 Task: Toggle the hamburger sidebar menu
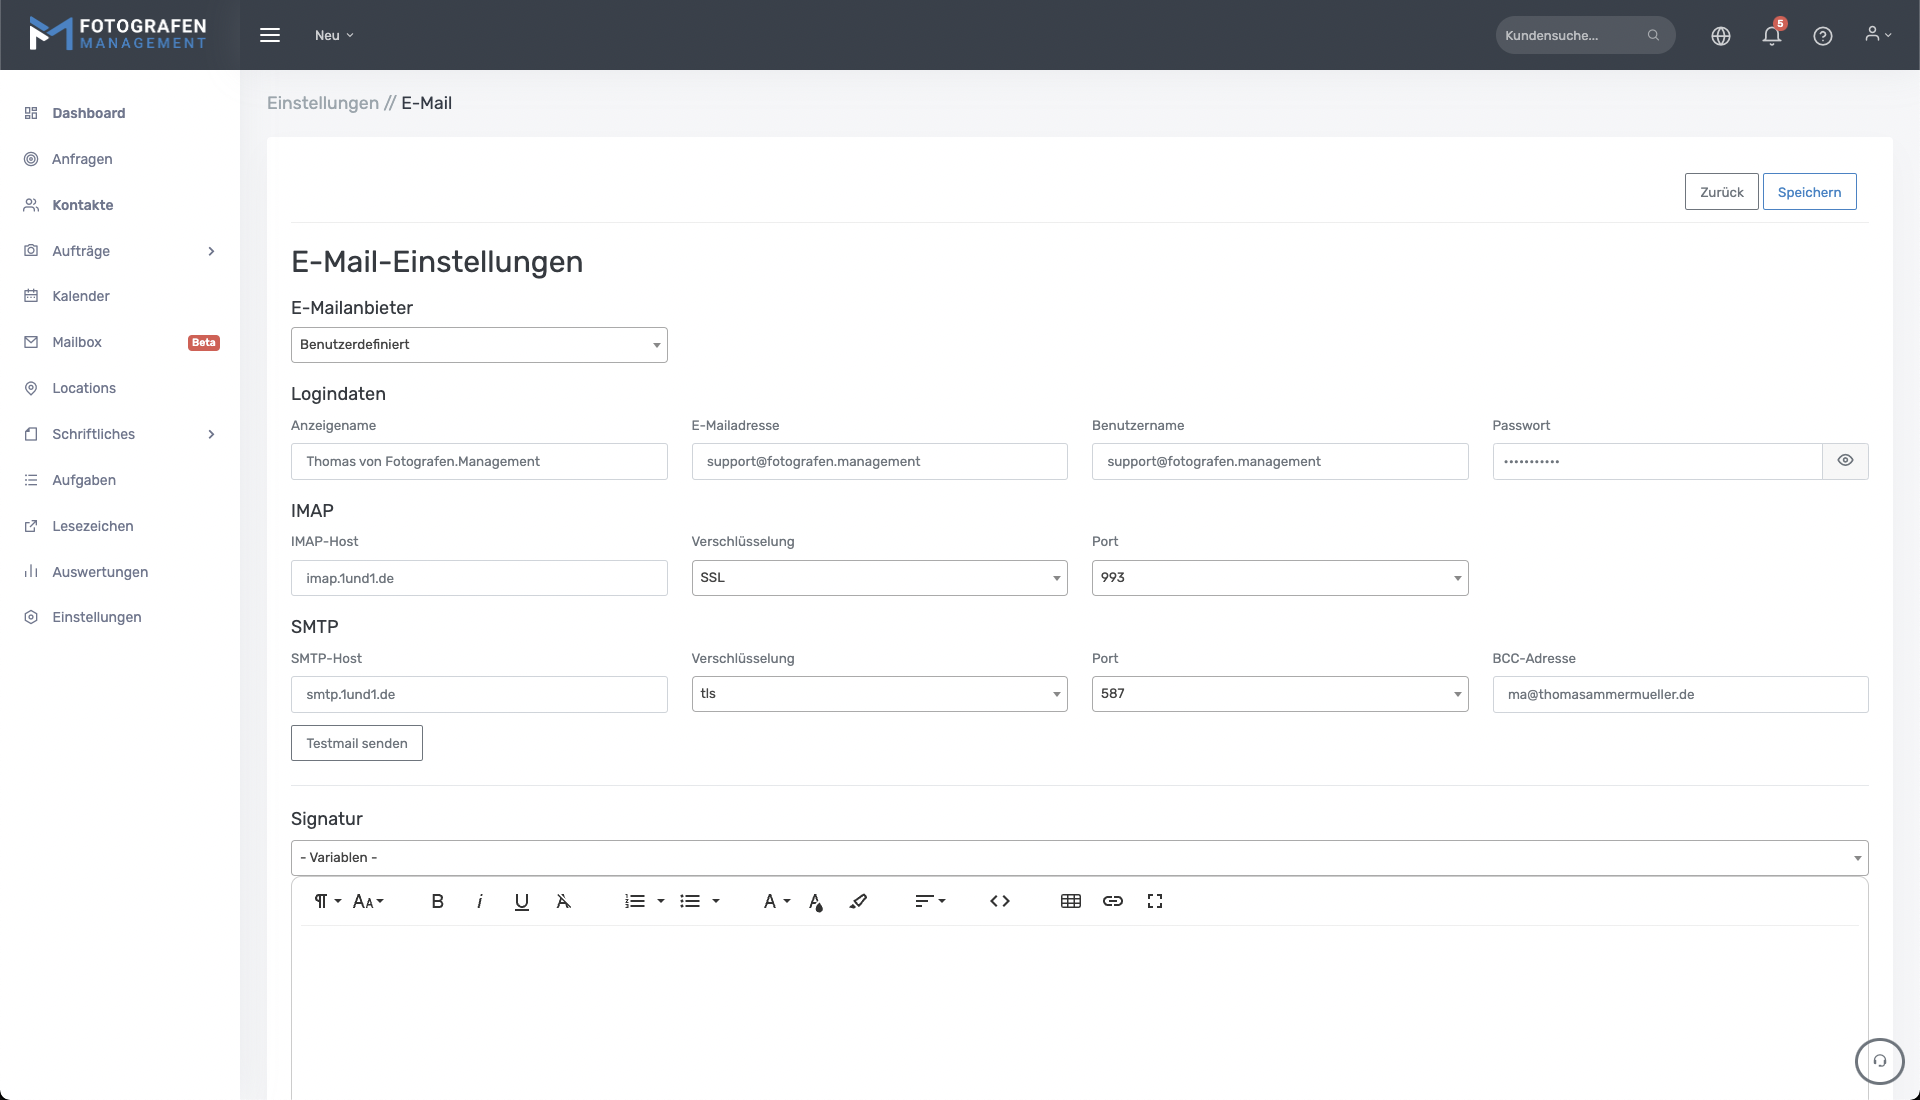(270, 35)
